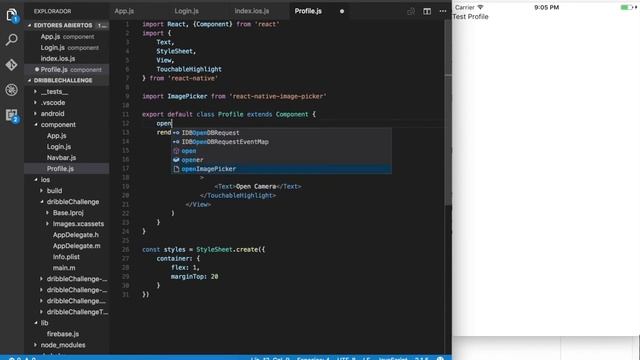Click Test Profile text in simulator
This screenshot has height=360, width=640.
pyautogui.click(x=470, y=17)
